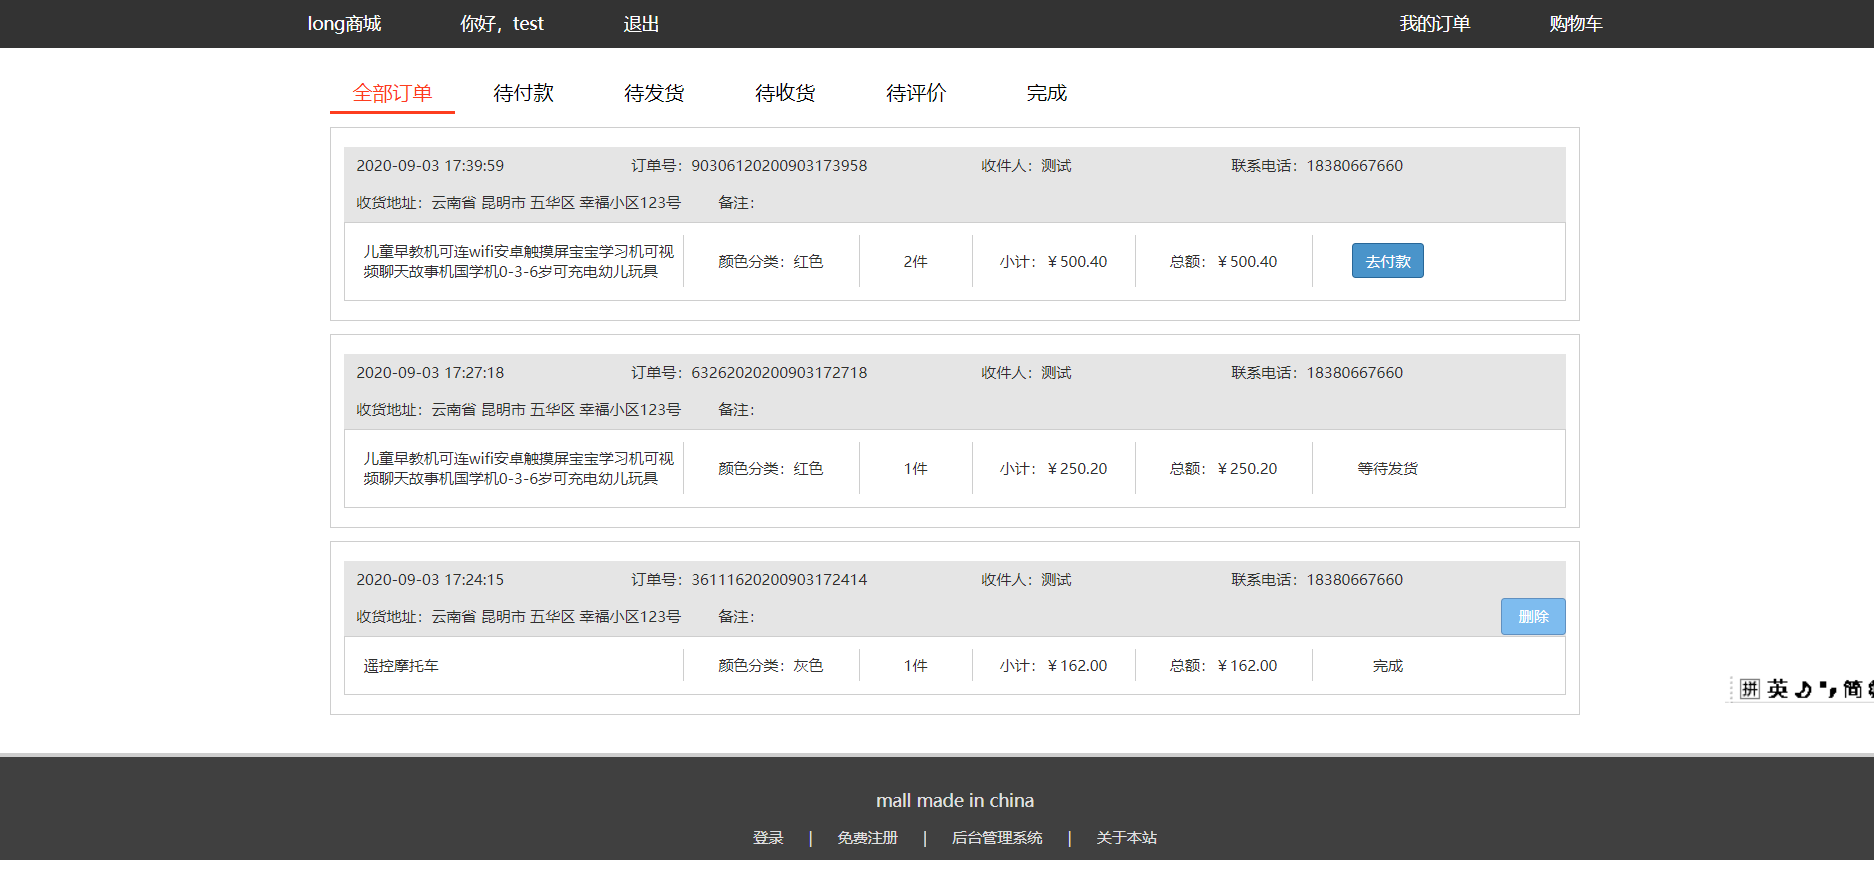Image resolution: width=1874 pixels, height=878 pixels.
Task: Switch to the 待付款 tab
Action: pyautogui.click(x=523, y=93)
